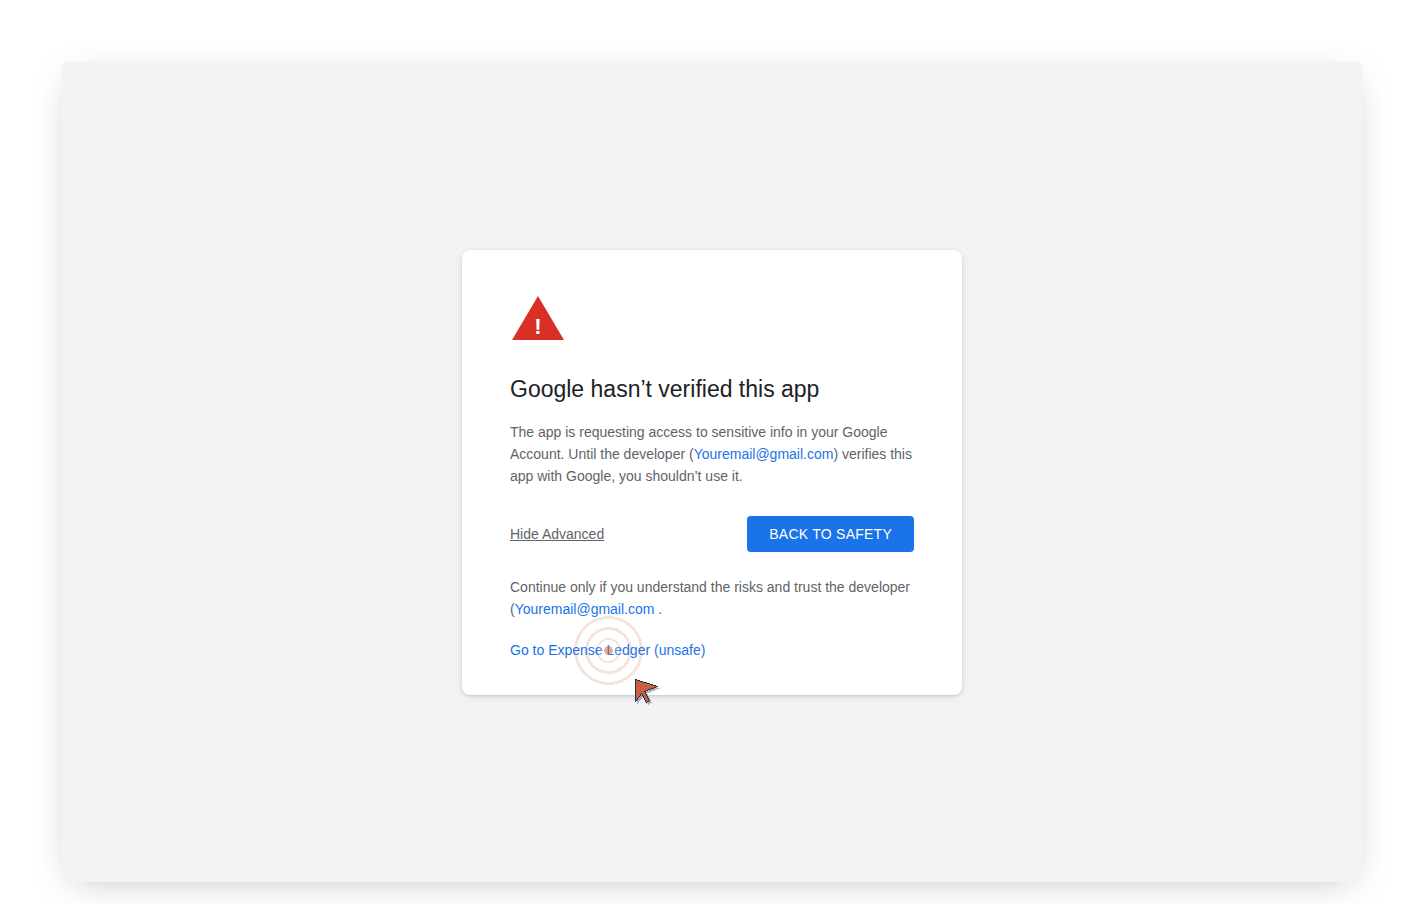Click the BACK TO SAFETY button
The image size is (1424, 904).
(x=830, y=534)
